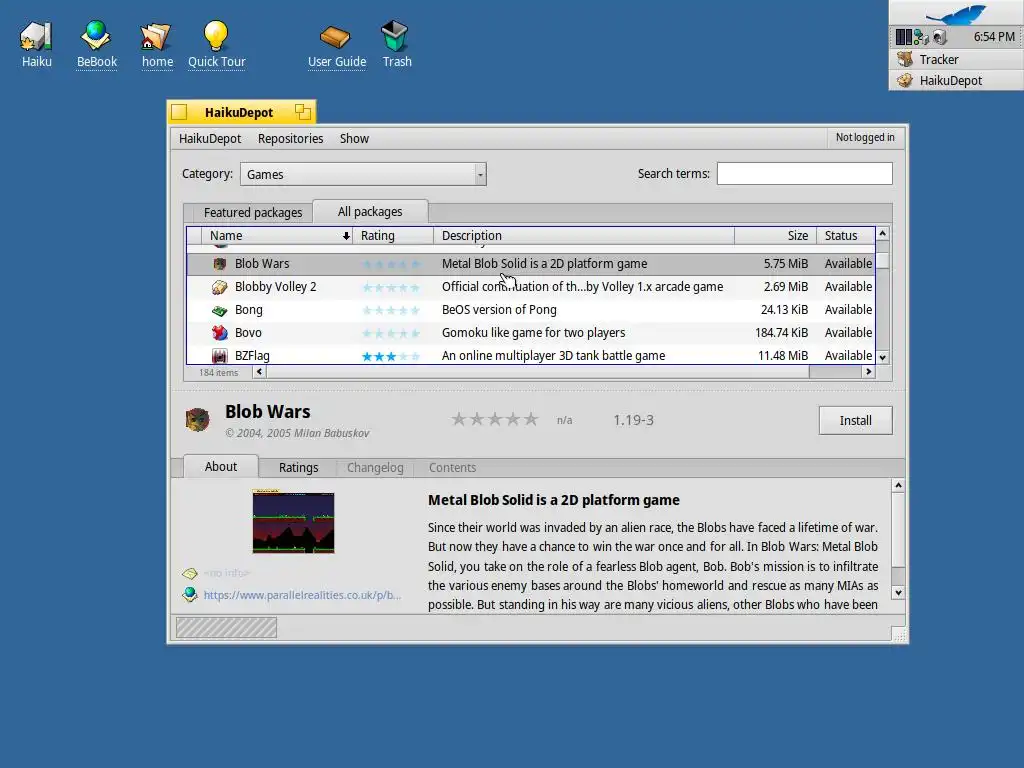Click the description vertical scrollbar thumb
1024x768 pixels.
tap(898, 530)
